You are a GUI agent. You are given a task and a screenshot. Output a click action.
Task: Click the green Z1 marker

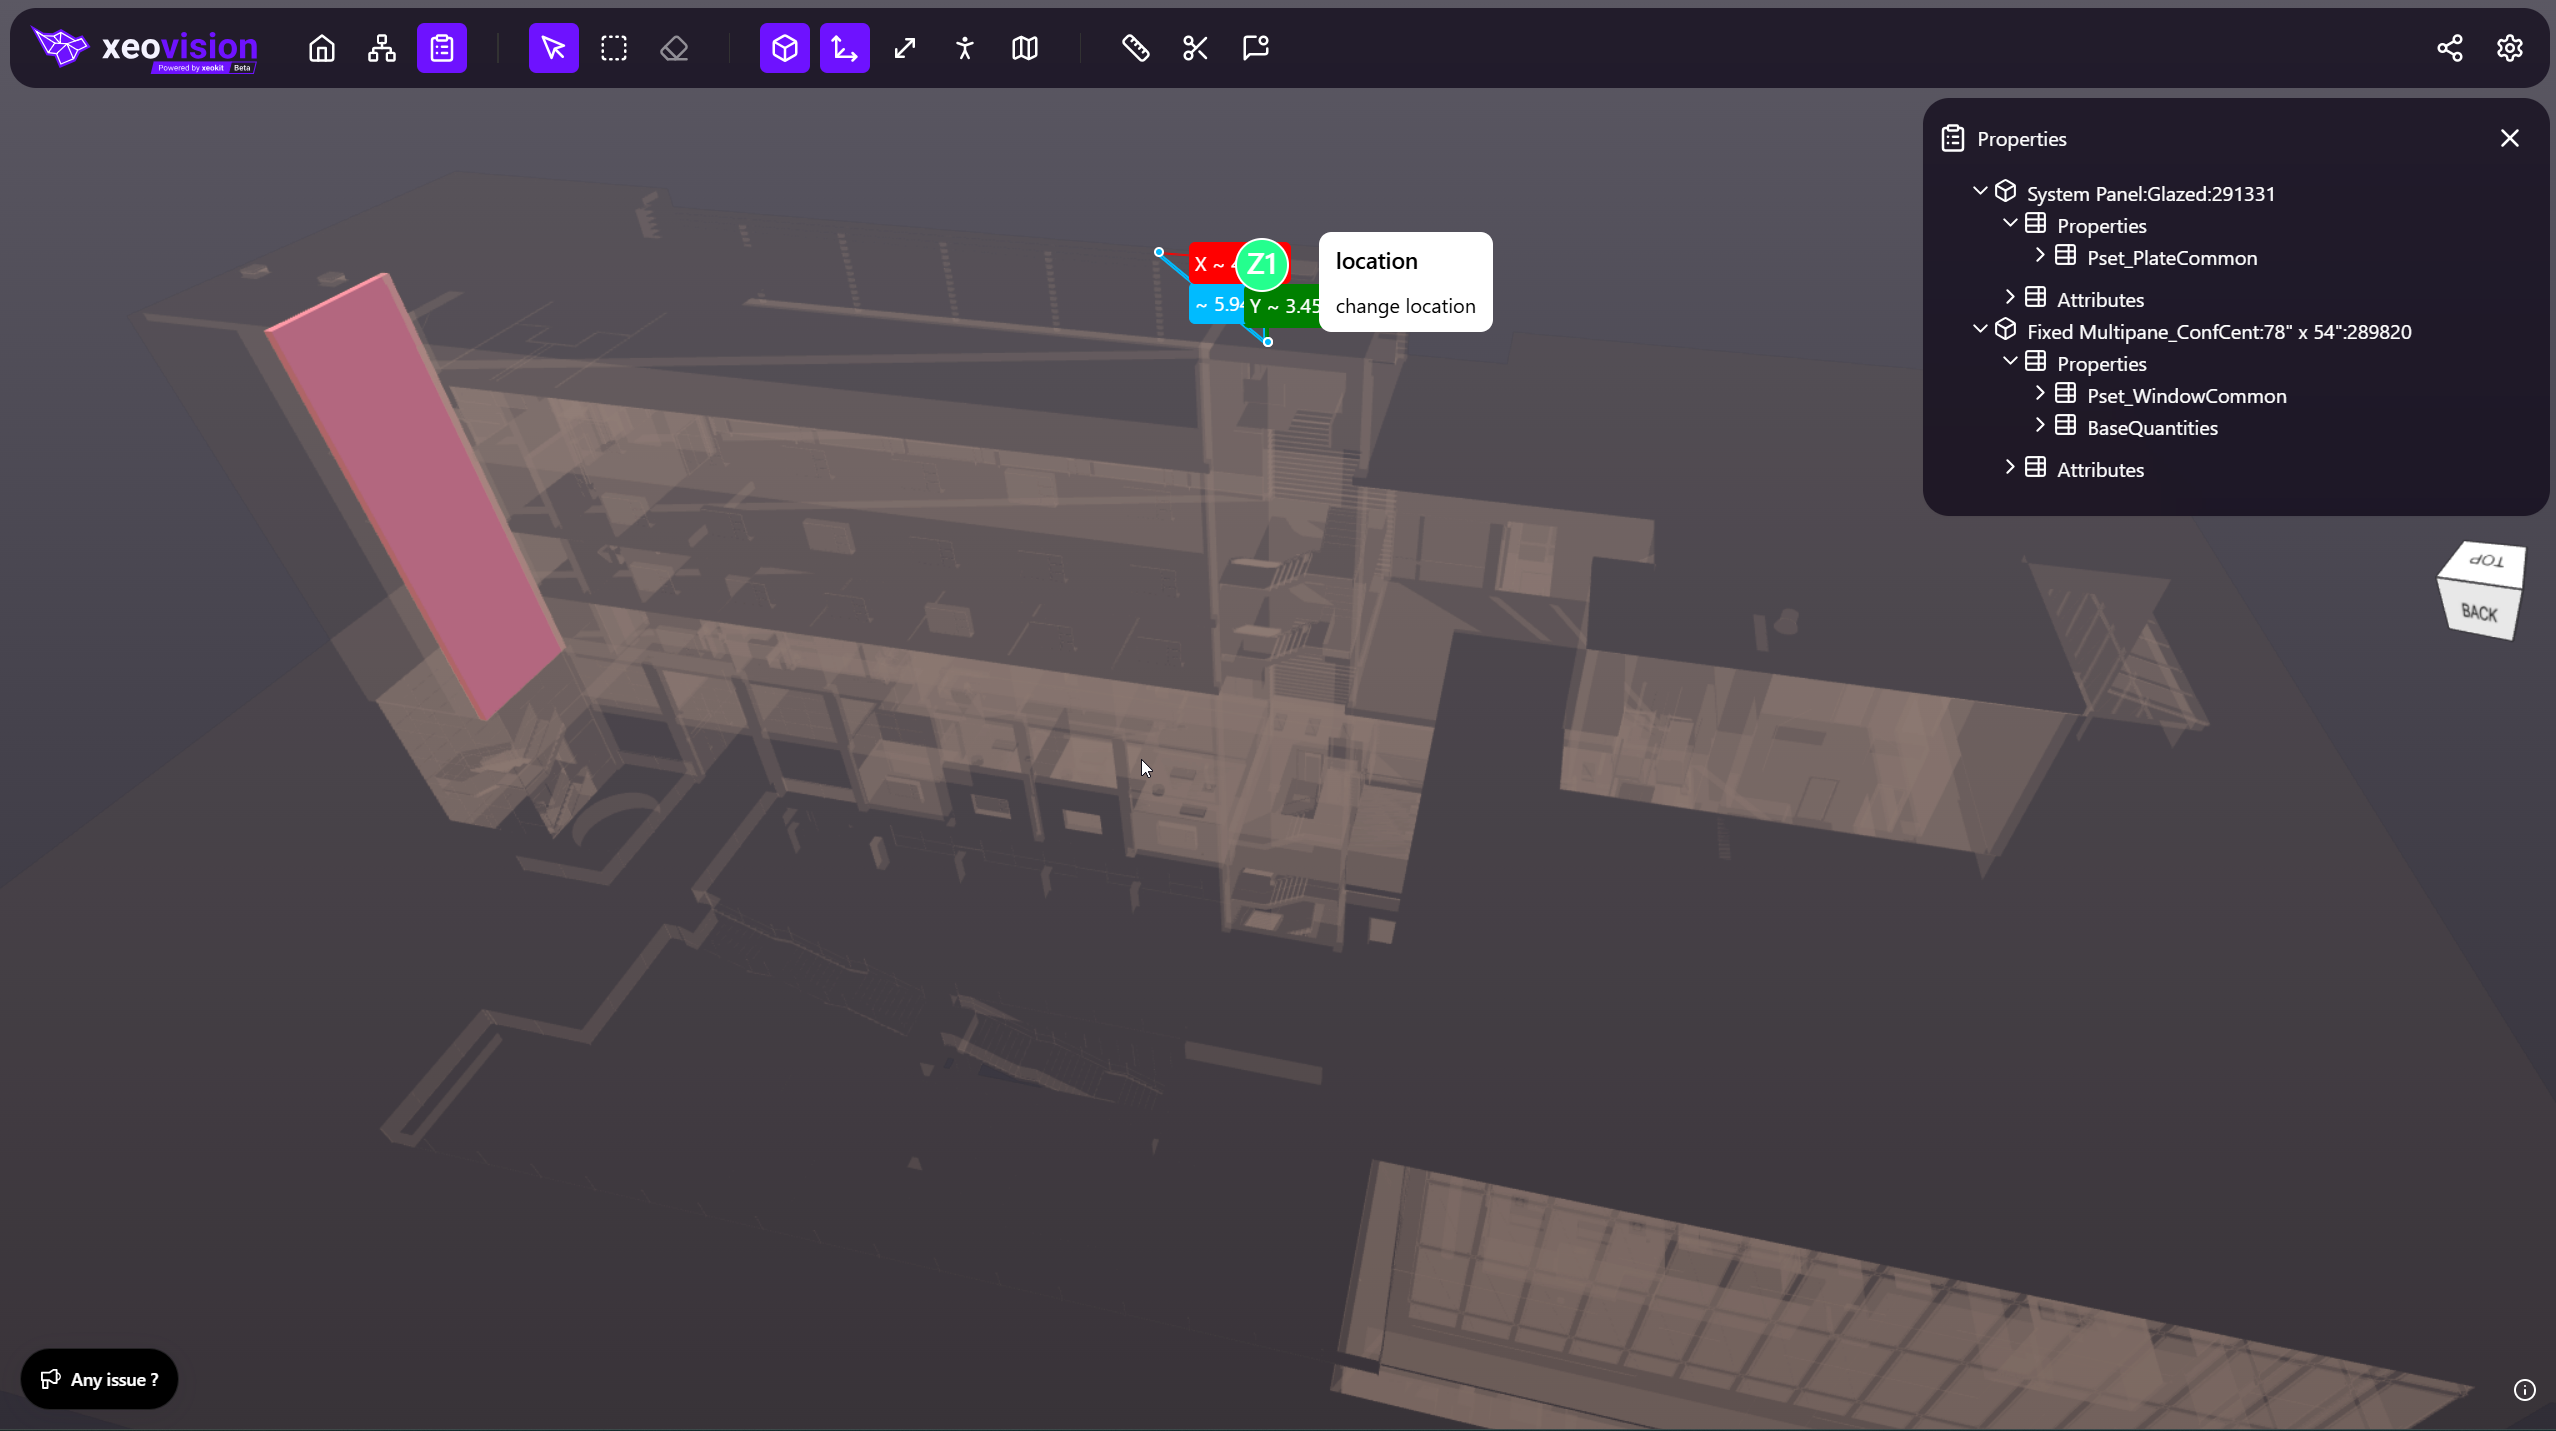click(1261, 264)
